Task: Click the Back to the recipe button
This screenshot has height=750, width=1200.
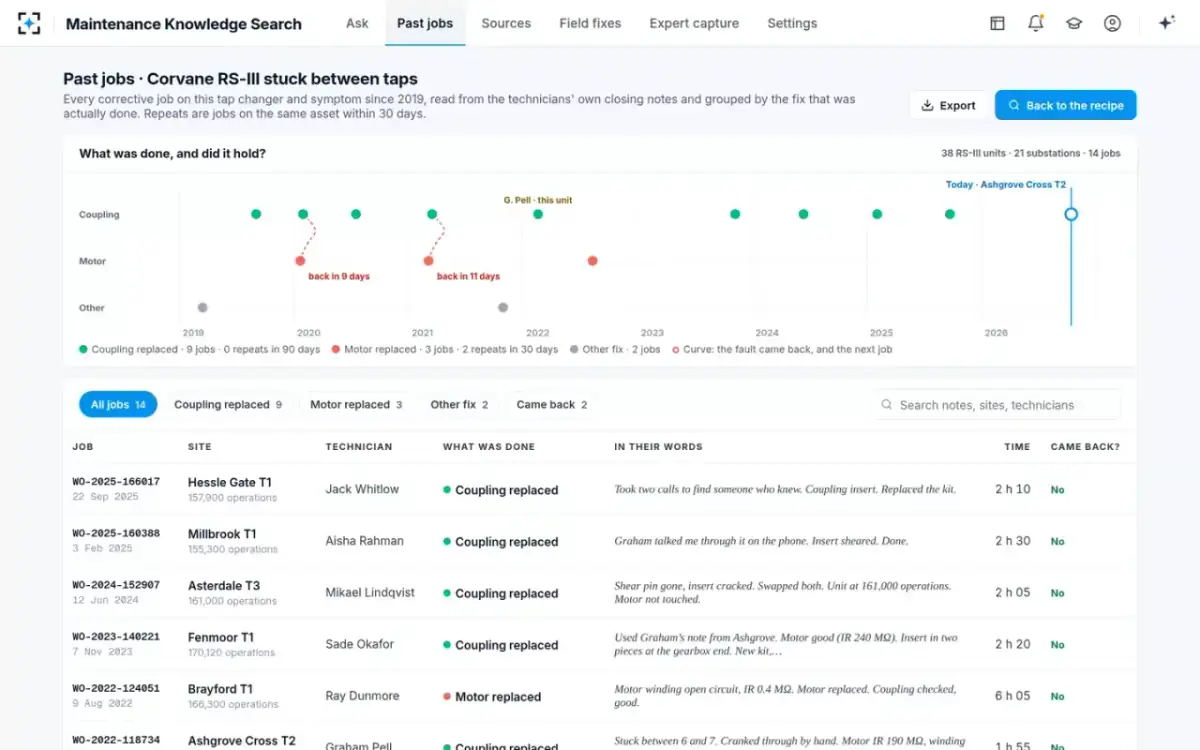Action: pyautogui.click(x=1065, y=105)
